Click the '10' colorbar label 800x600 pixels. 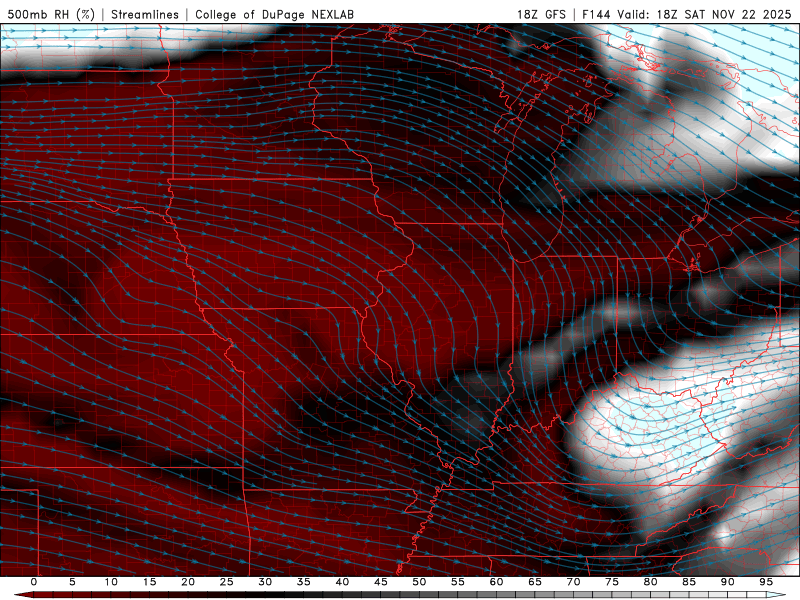click(x=111, y=582)
